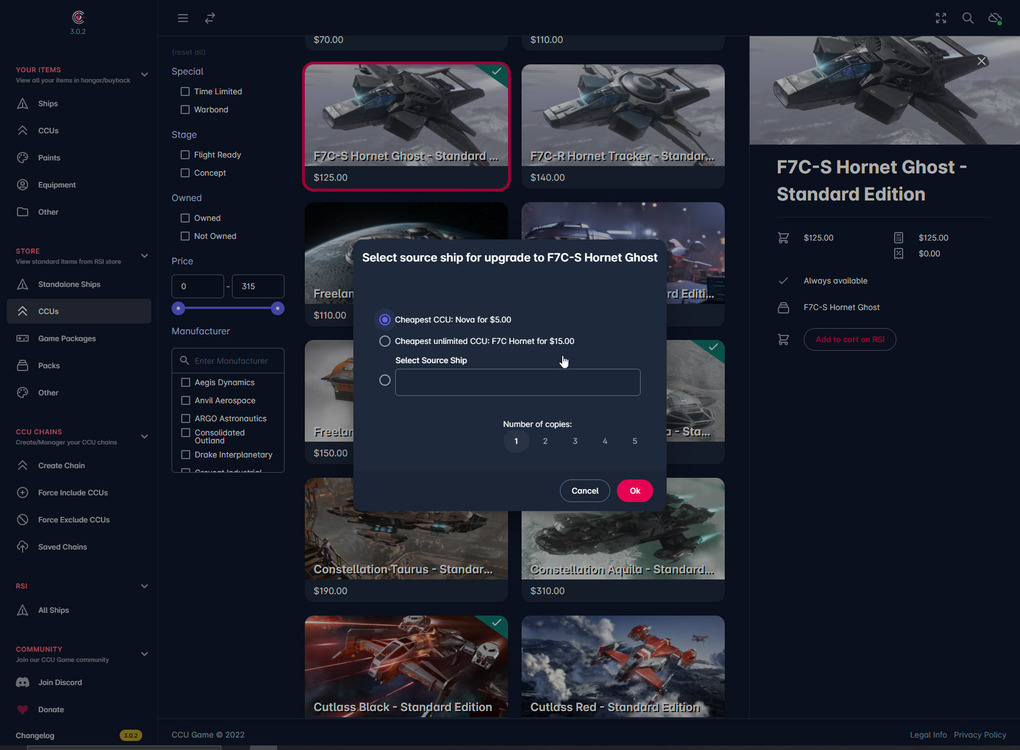
Task: Close the F7C-S Hornet Ghost details panel
Action: (x=982, y=61)
